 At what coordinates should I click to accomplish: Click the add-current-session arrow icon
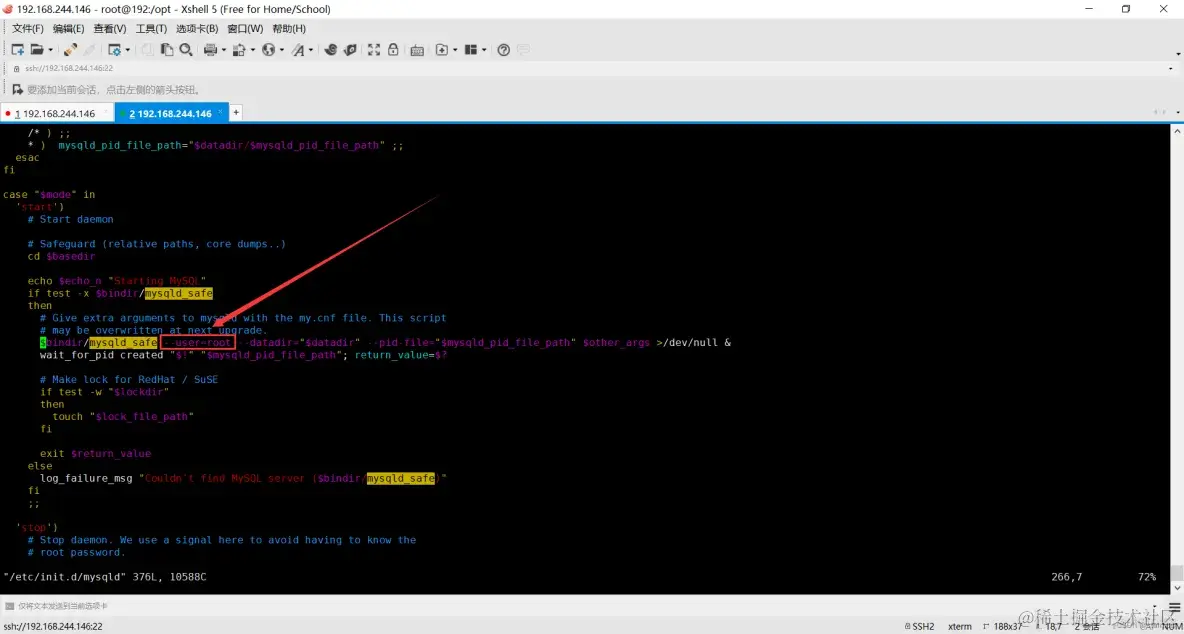pos(17,89)
